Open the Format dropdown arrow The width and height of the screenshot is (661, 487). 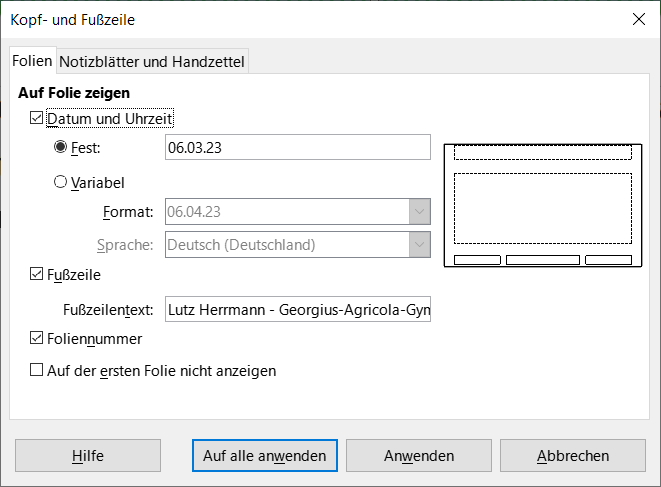419,211
